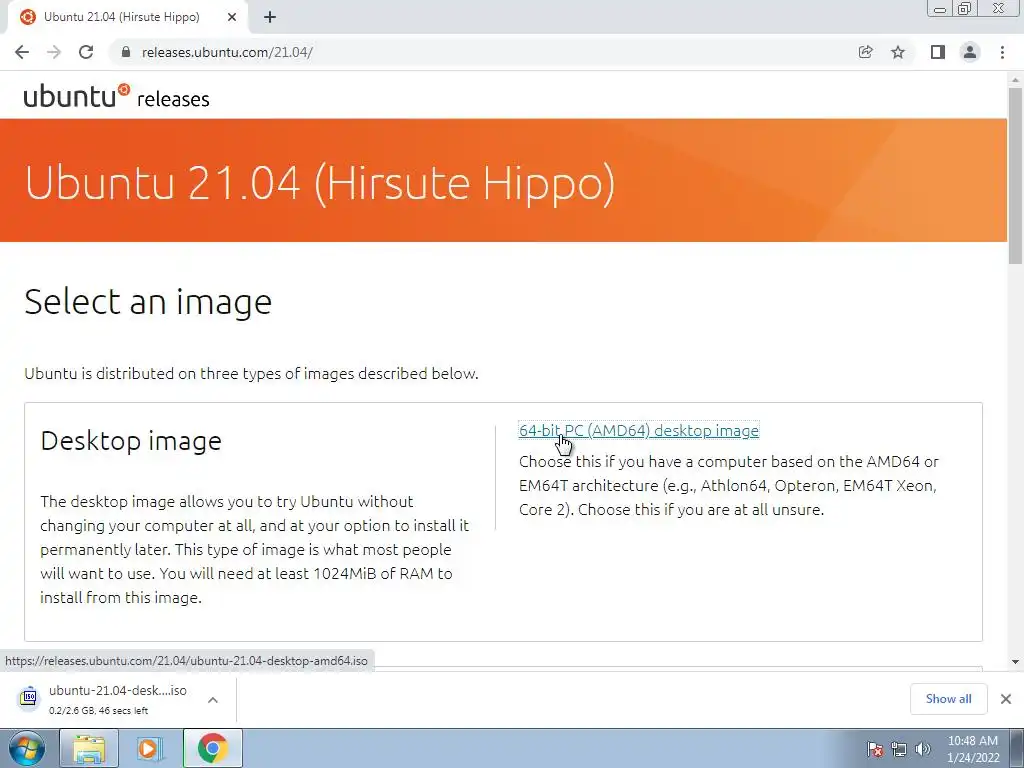The image size is (1024, 768).
Task: Click the page vertical scrollbar thumb
Action: 1015,176
